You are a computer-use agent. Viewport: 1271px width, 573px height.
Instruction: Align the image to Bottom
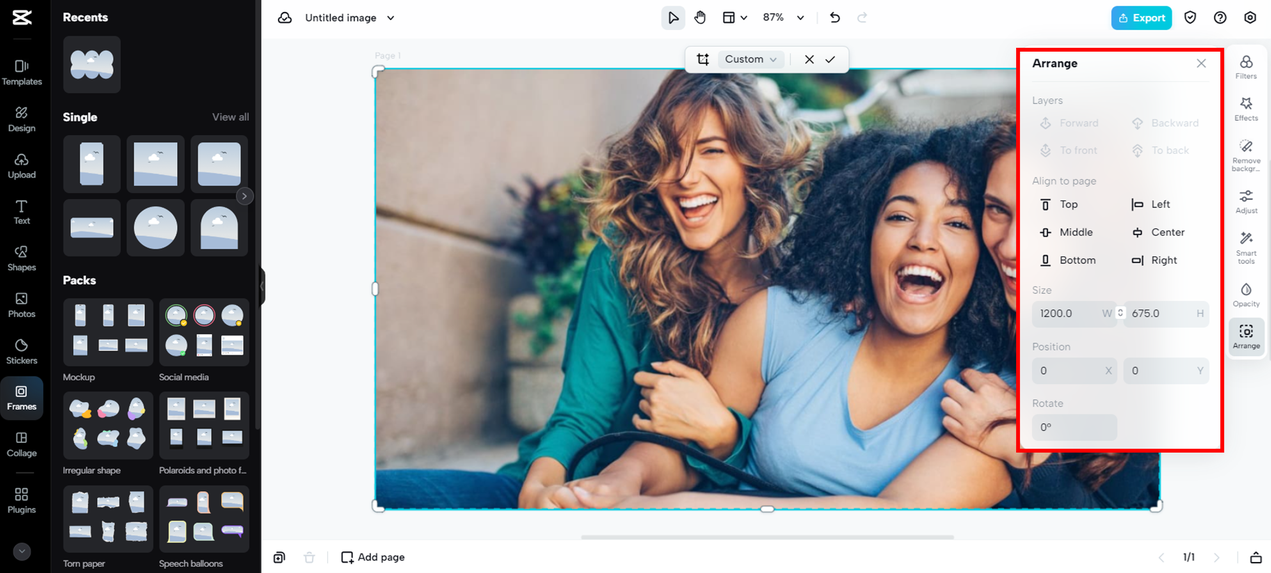coord(1067,260)
